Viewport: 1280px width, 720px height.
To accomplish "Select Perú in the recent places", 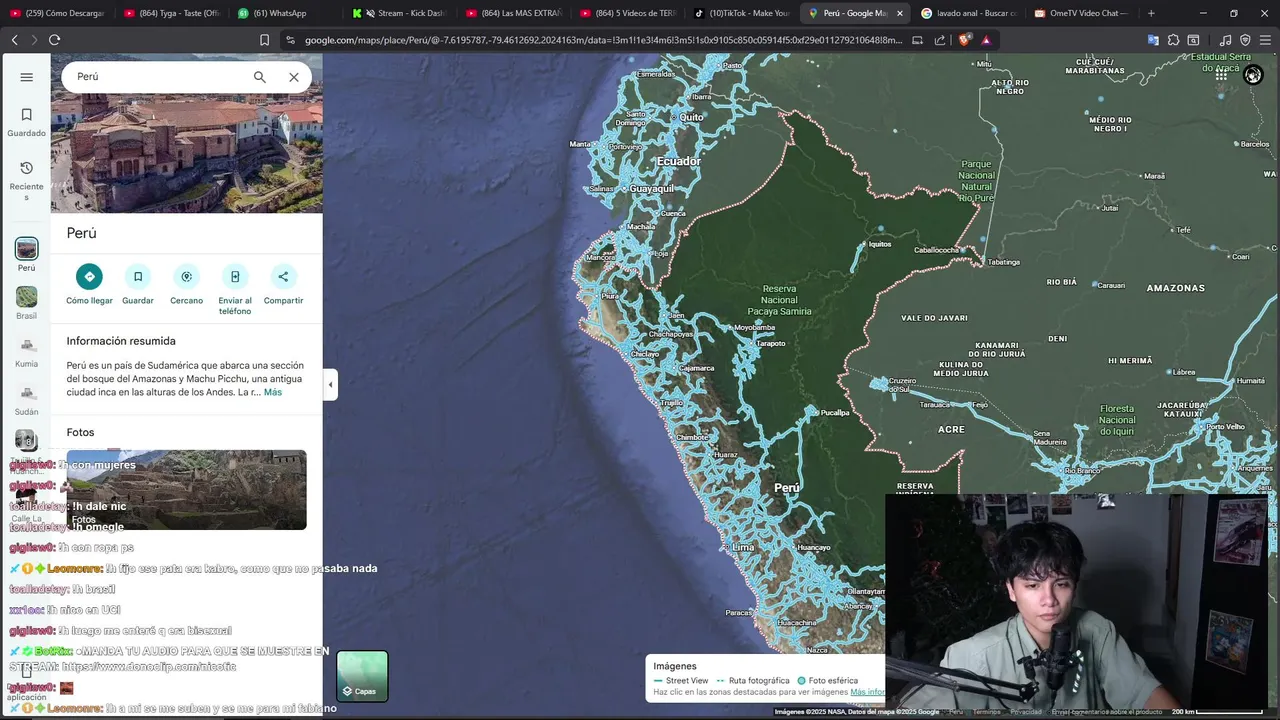I will point(27,255).
